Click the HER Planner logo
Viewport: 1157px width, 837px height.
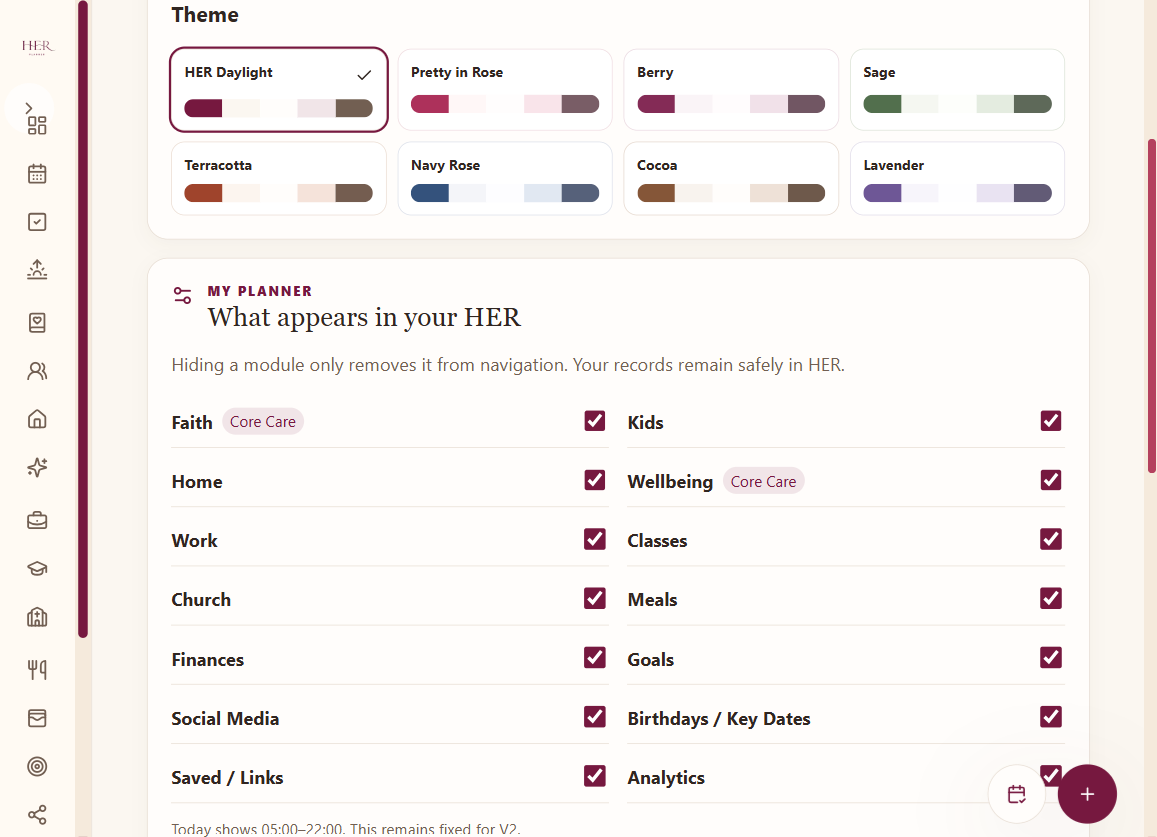38,47
